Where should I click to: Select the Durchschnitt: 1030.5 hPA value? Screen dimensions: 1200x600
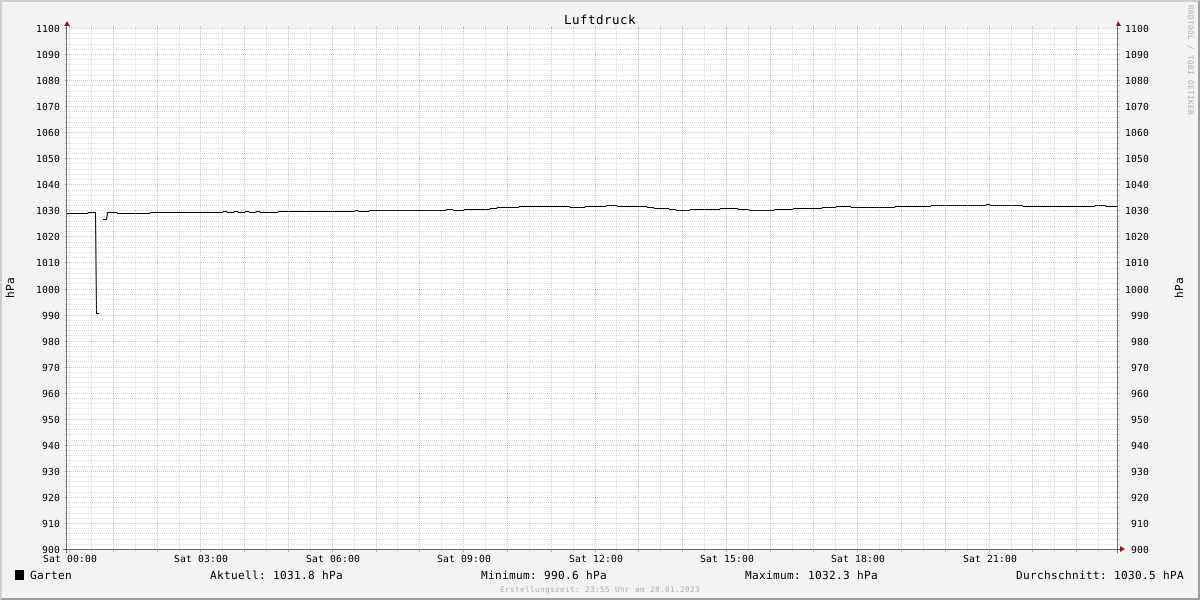point(1099,575)
